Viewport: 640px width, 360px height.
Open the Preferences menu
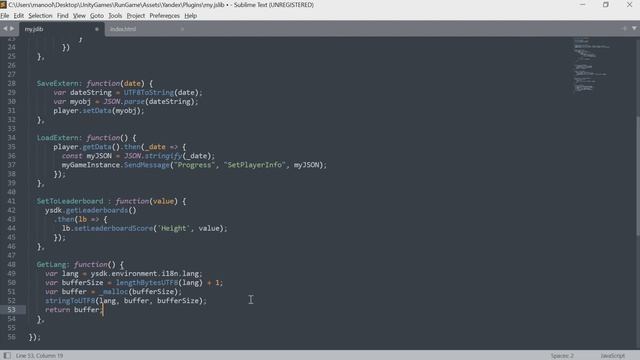click(x=164, y=16)
